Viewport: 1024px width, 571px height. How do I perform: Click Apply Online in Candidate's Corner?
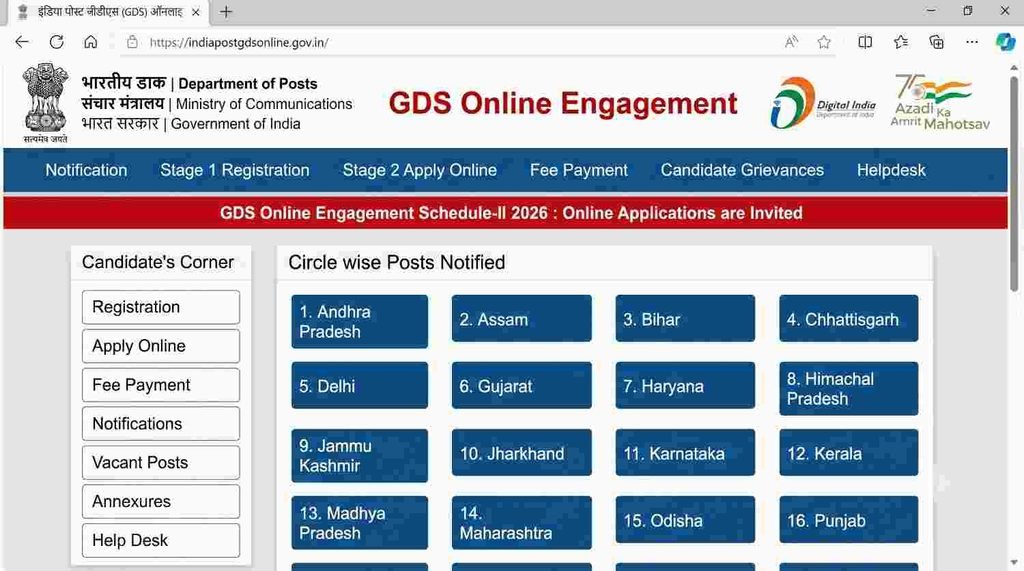point(161,346)
